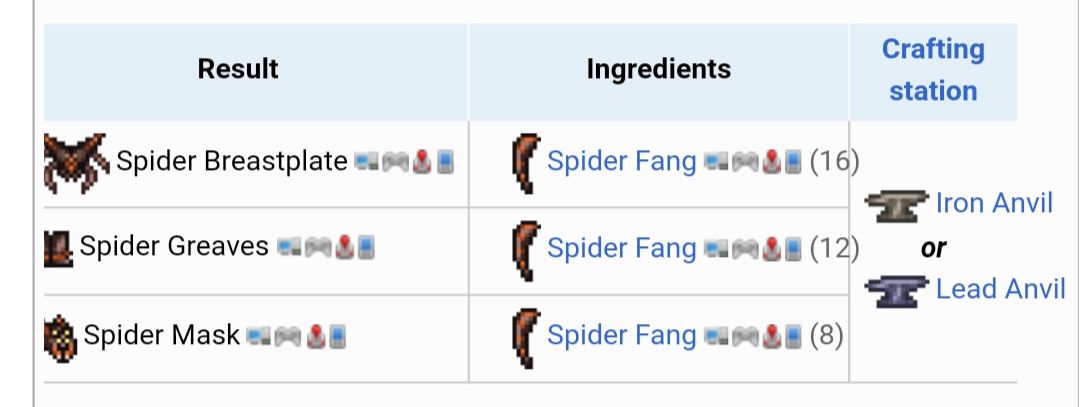Screen dimensions: 1079x407
Task: Click the Result column header
Action: [238, 69]
